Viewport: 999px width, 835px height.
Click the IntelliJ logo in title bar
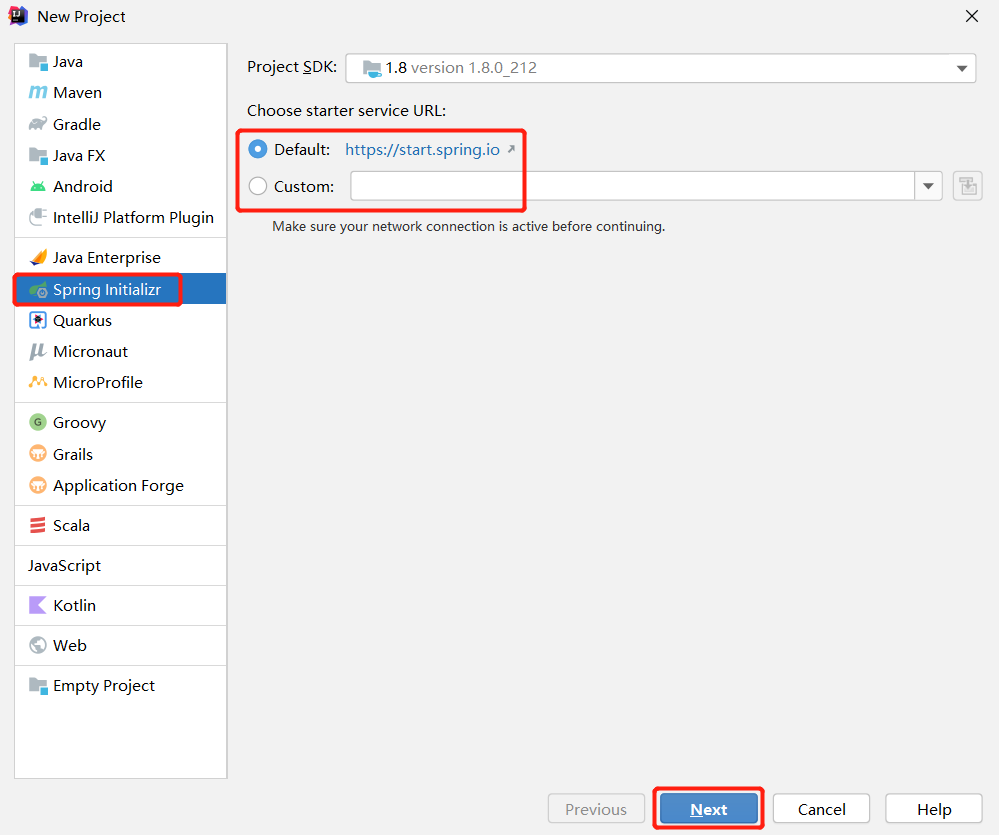(18, 16)
